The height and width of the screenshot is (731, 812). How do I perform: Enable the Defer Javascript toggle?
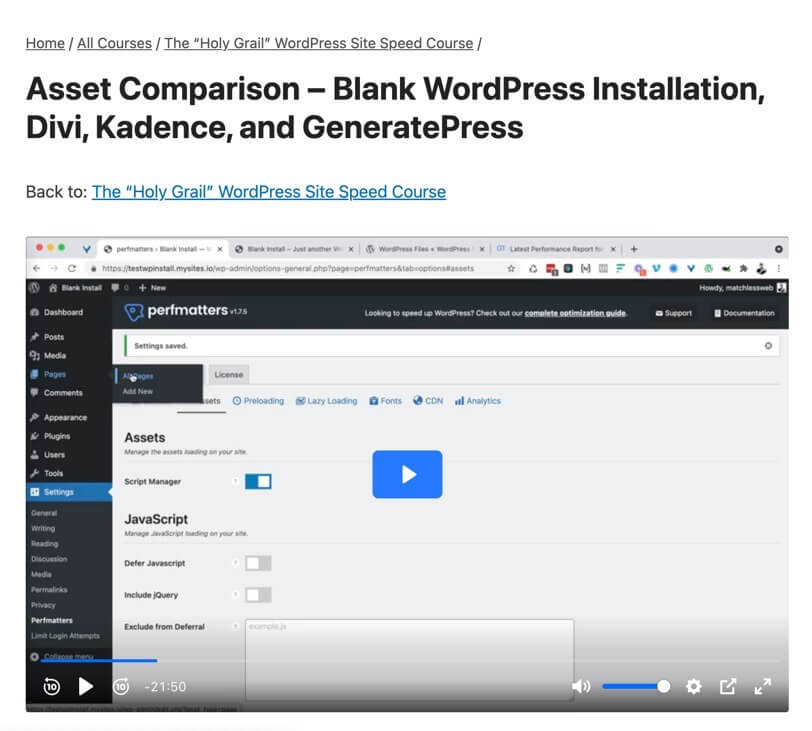pyautogui.click(x=258, y=563)
